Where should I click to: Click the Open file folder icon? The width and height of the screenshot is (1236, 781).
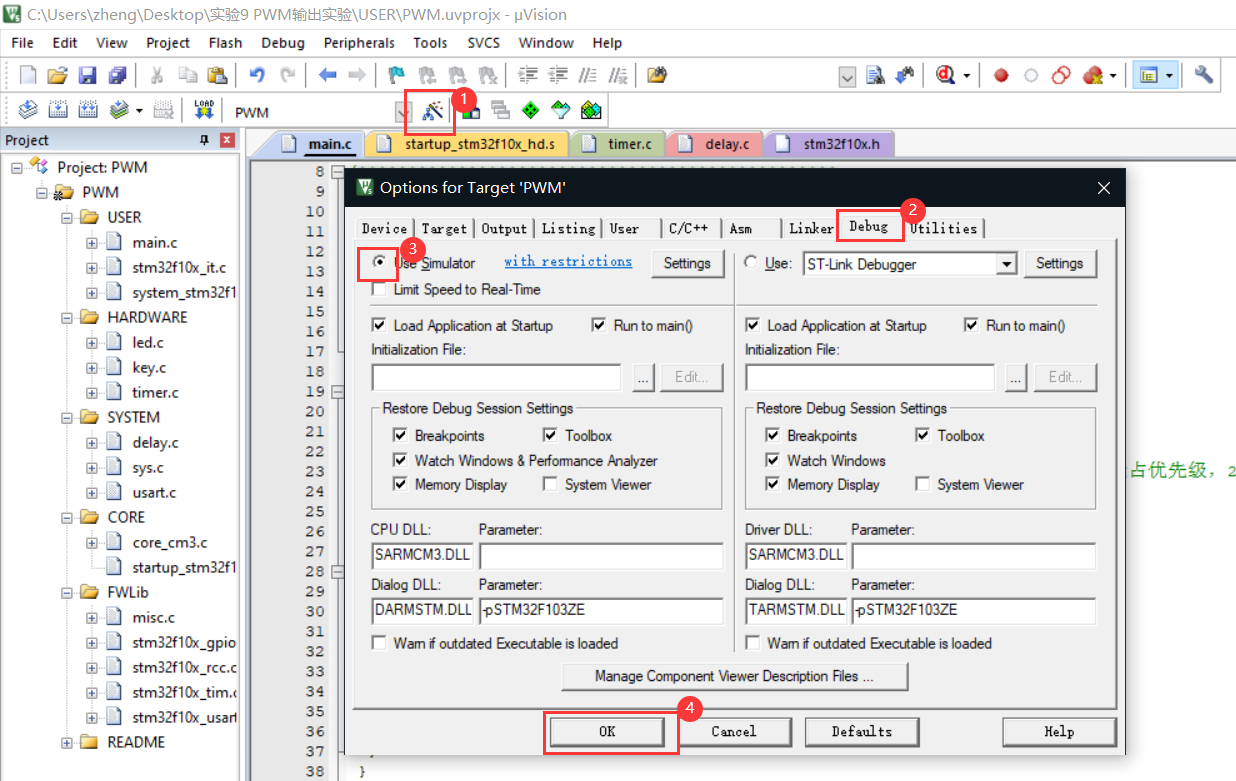[x=57, y=75]
